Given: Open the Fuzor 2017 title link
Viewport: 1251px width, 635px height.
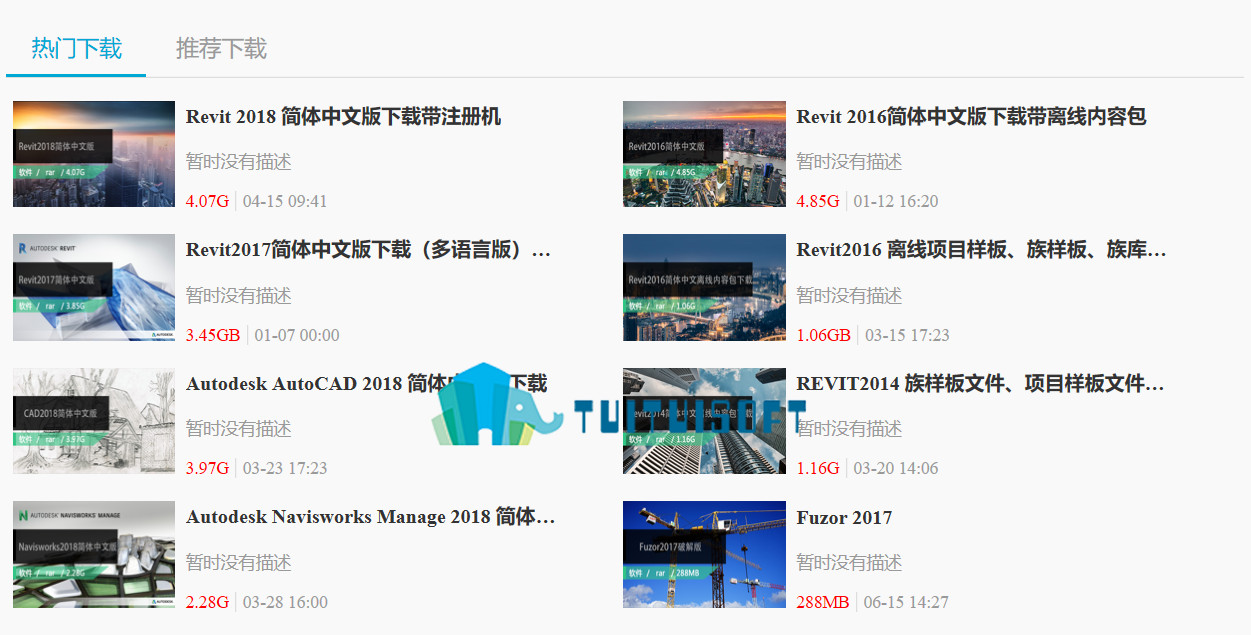Looking at the screenshot, I should tap(844, 518).
